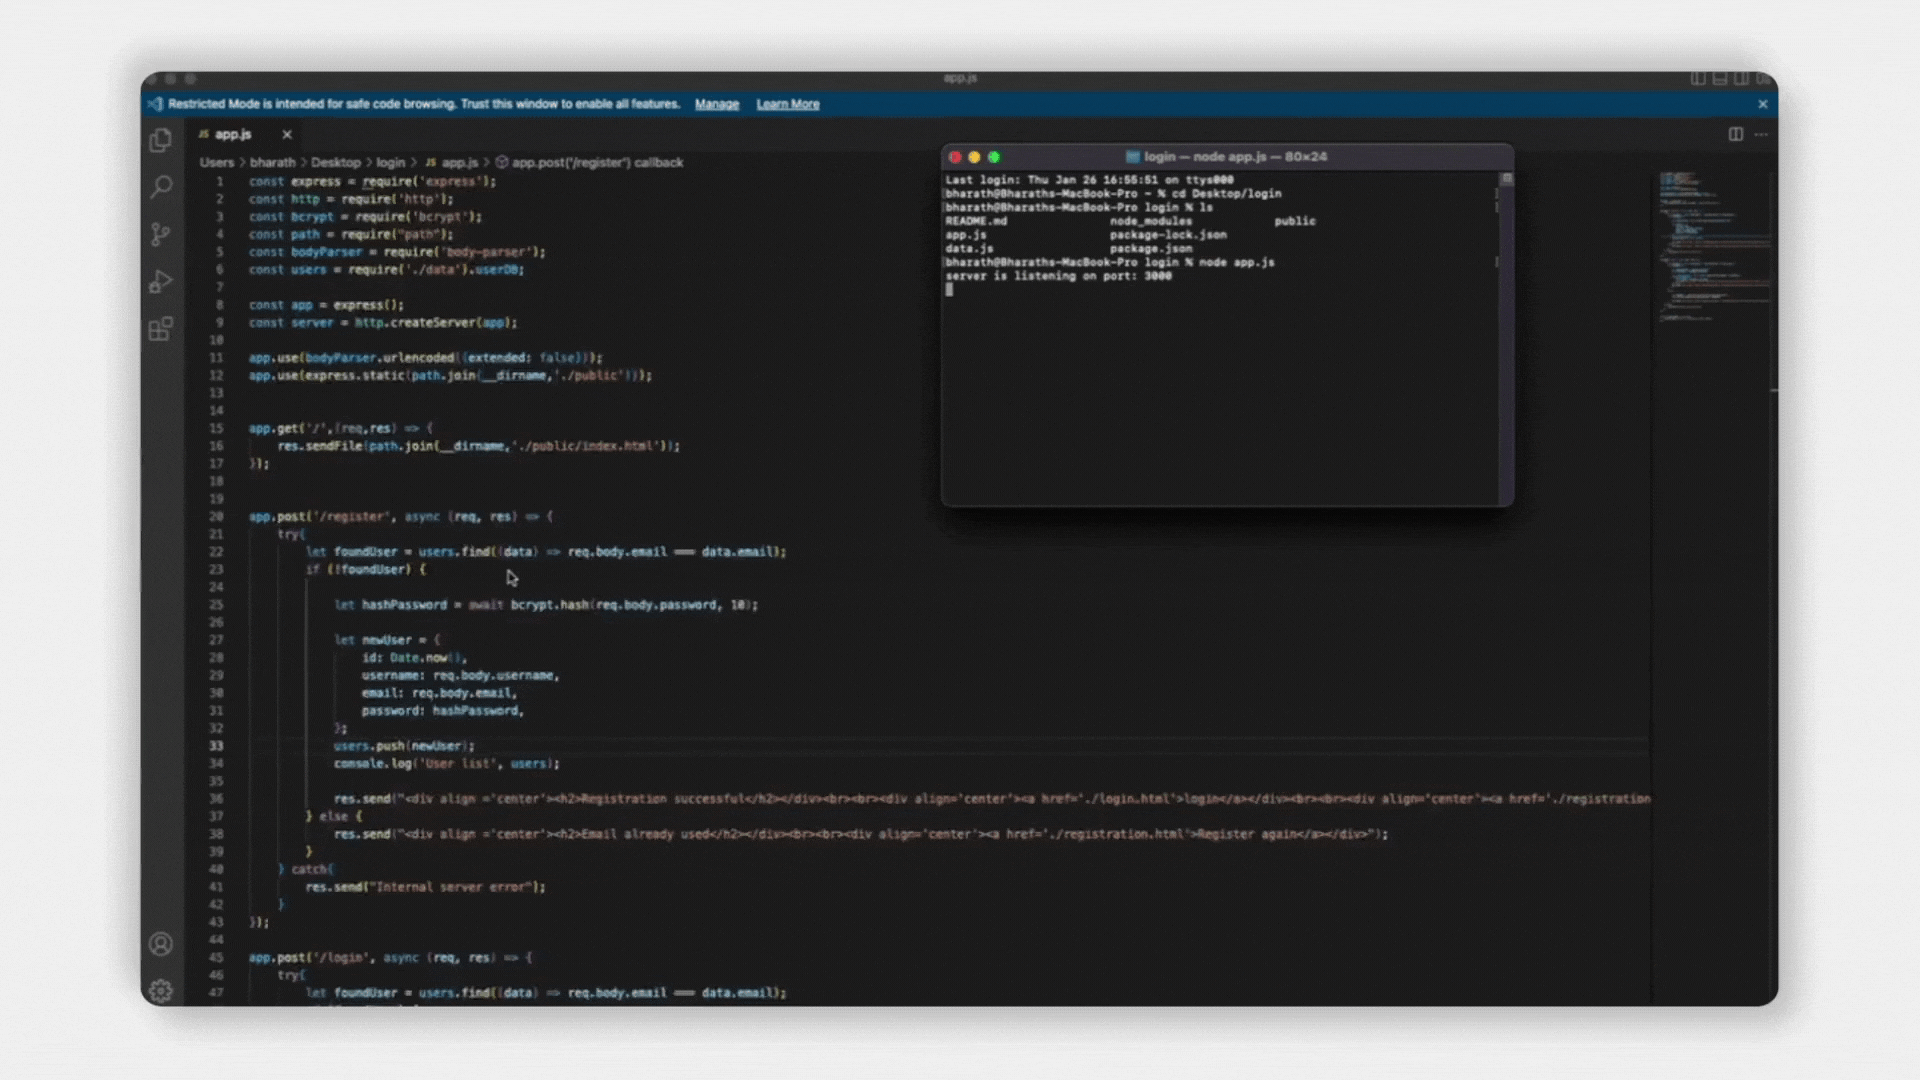Open the Accounts icon above the gear
Screen dimensions: 1920x1080
coord(160,944)
